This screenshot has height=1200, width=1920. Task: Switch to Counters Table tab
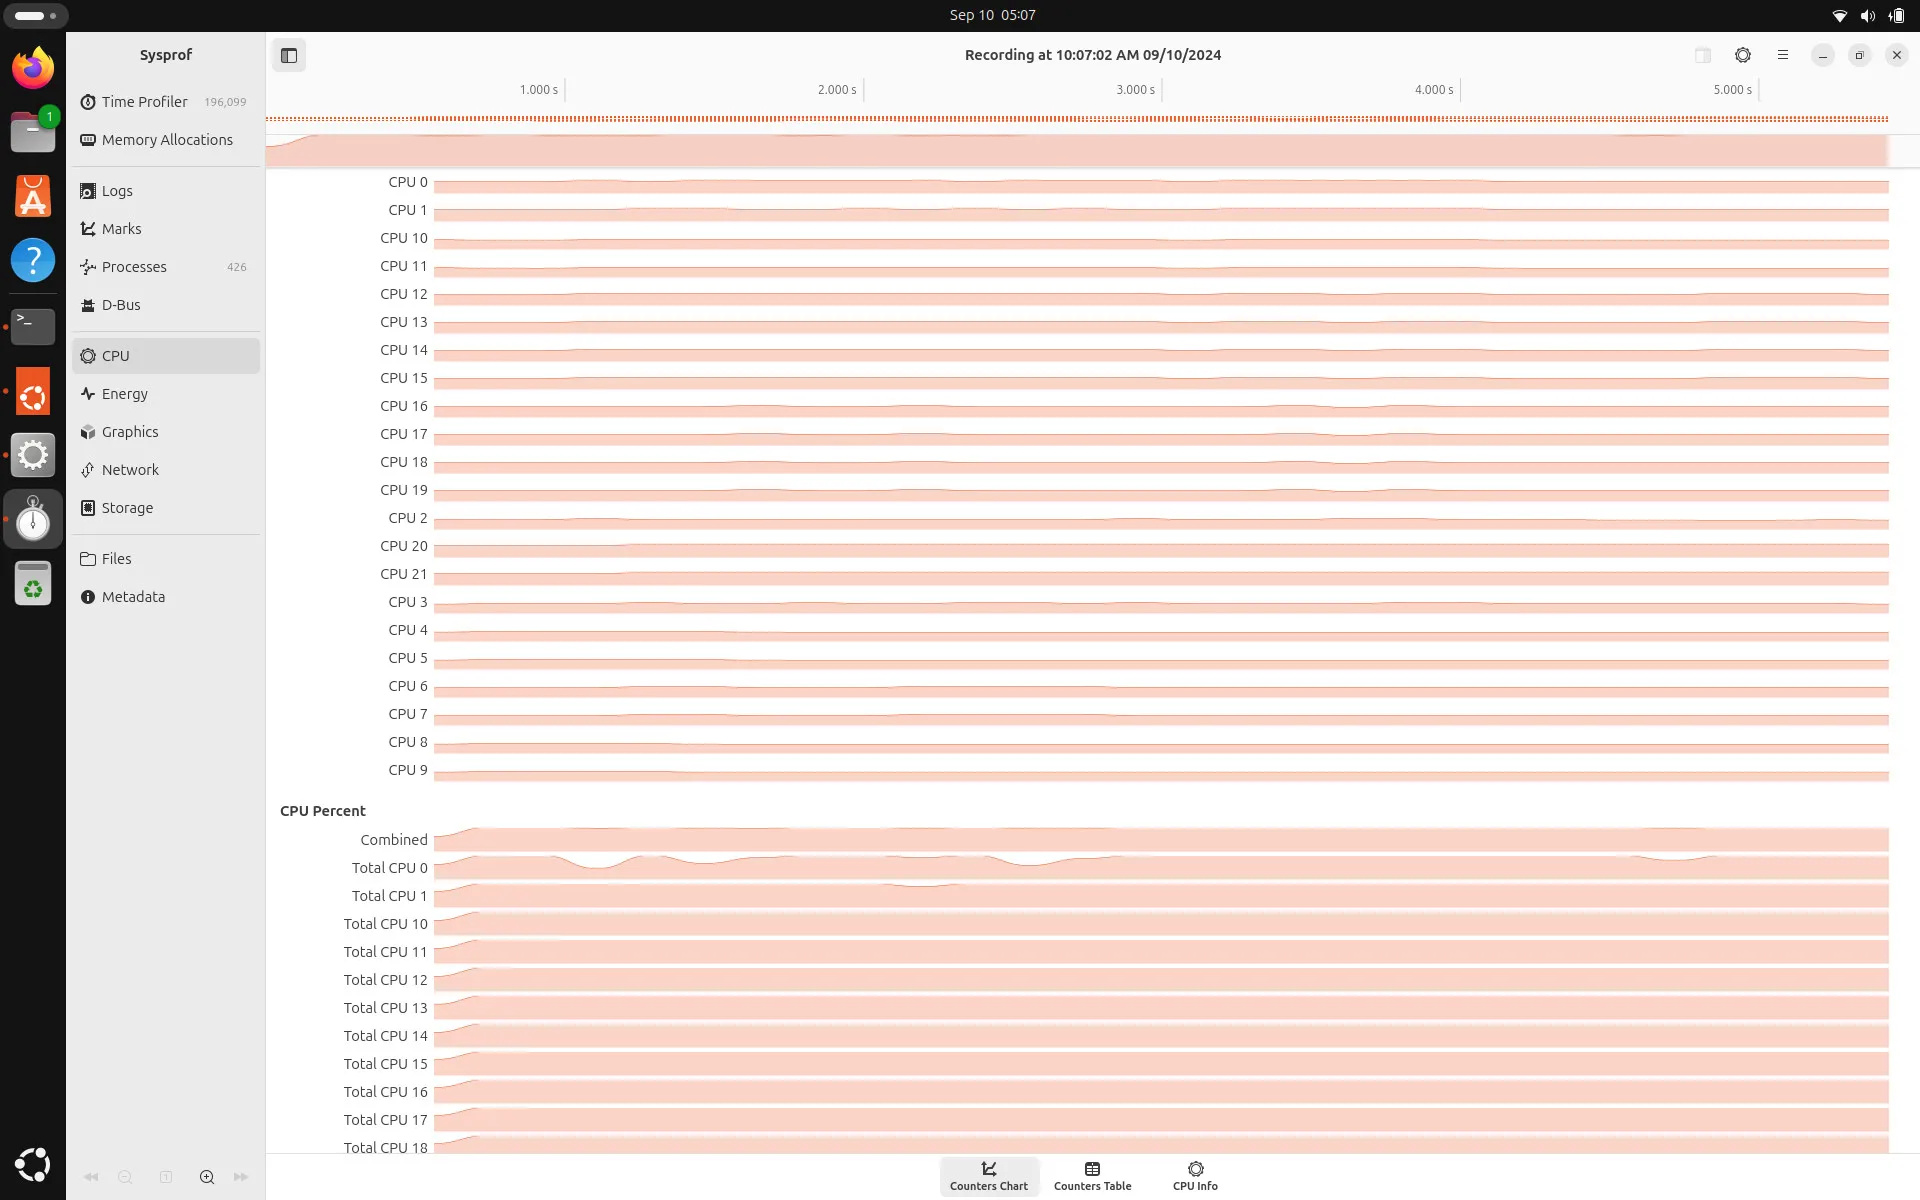pos(1092,1177)
